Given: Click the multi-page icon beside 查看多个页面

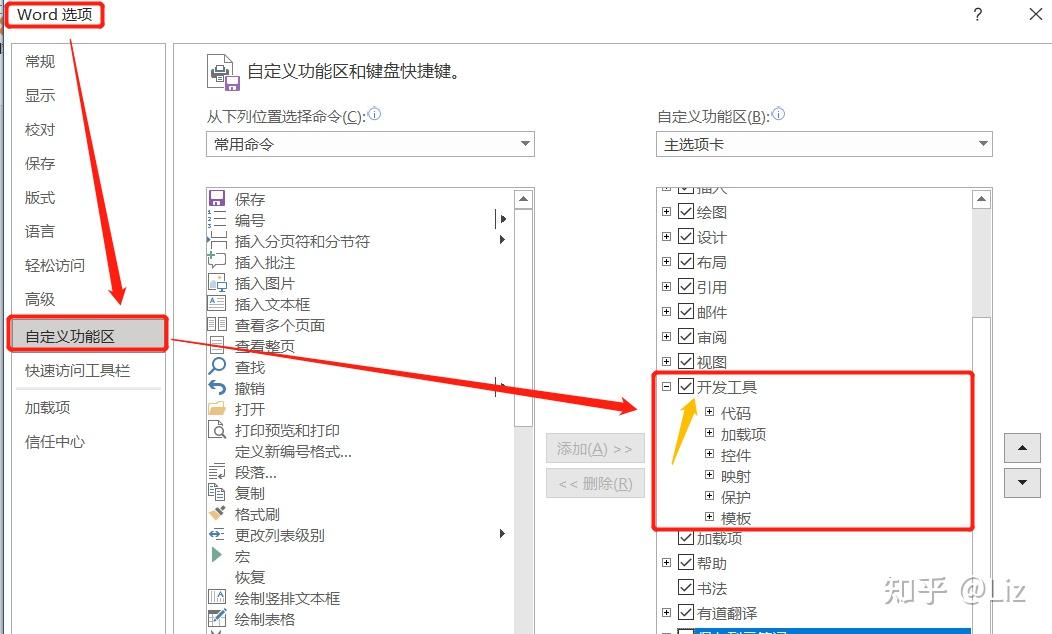Looking at the screenshot, I should click(217, 324).
